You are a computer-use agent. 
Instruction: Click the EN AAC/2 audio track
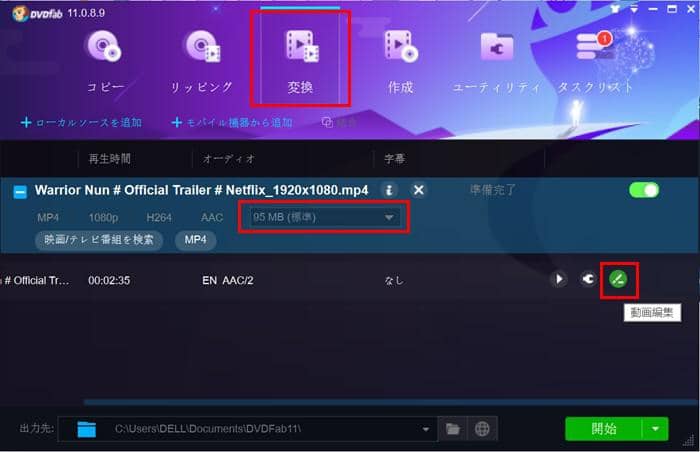228,280
